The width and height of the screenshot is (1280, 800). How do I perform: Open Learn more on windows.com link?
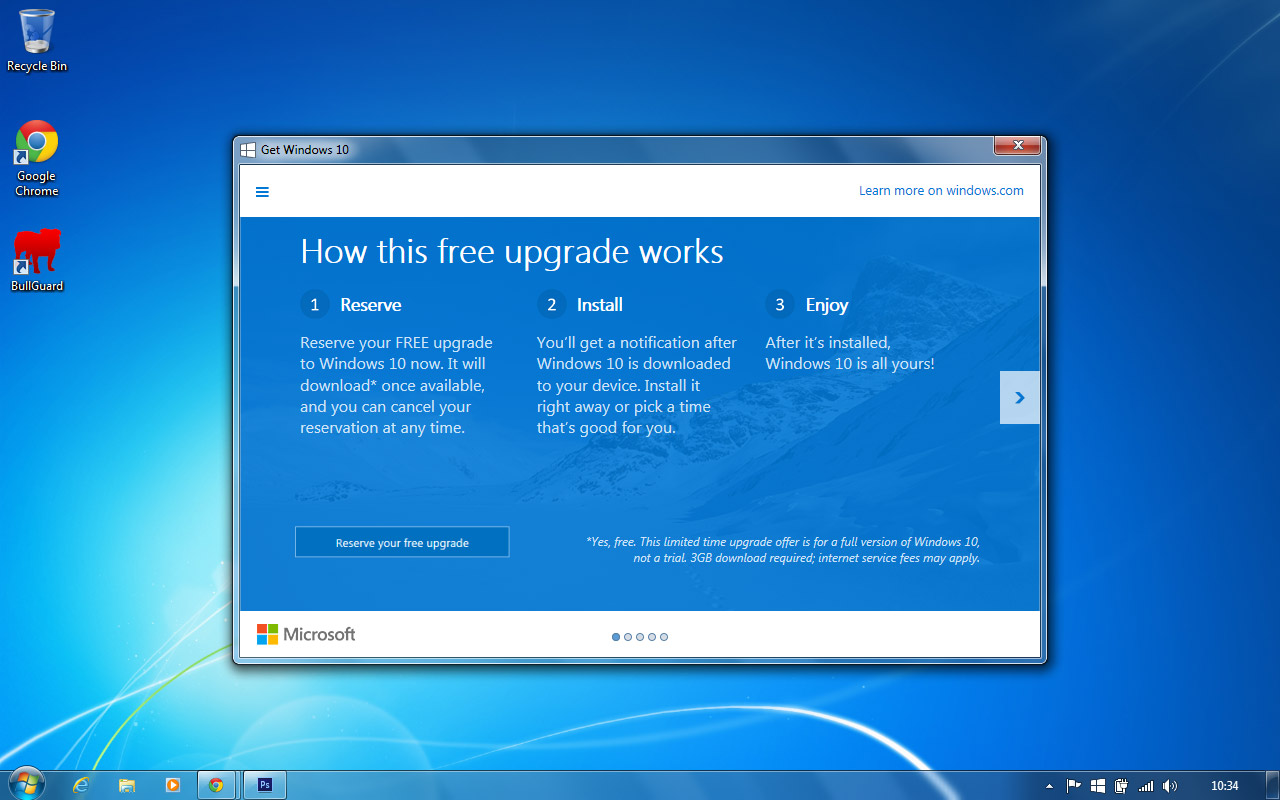coord(941,191)
